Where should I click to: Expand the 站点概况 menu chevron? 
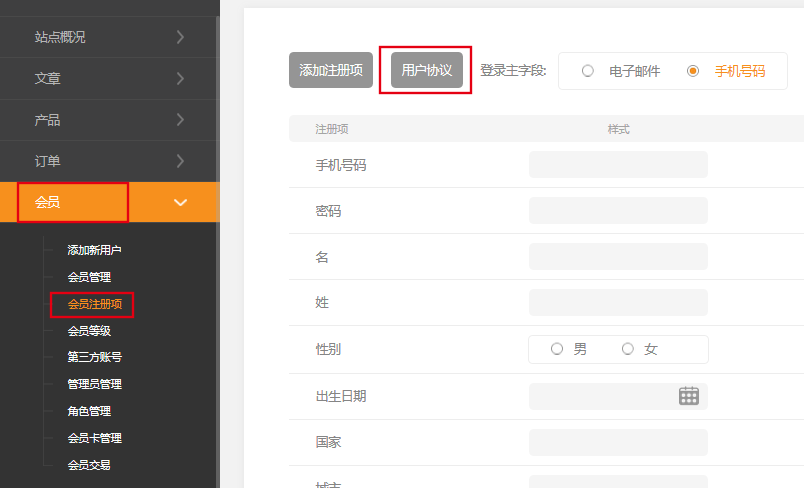point(180,37)
